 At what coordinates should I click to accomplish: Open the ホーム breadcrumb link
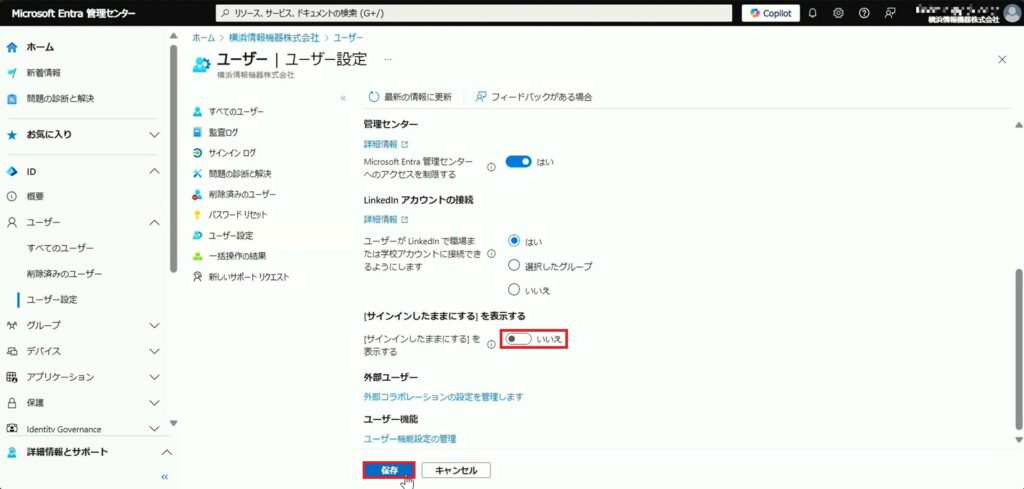pyautogui.click(x=203, y=38)
